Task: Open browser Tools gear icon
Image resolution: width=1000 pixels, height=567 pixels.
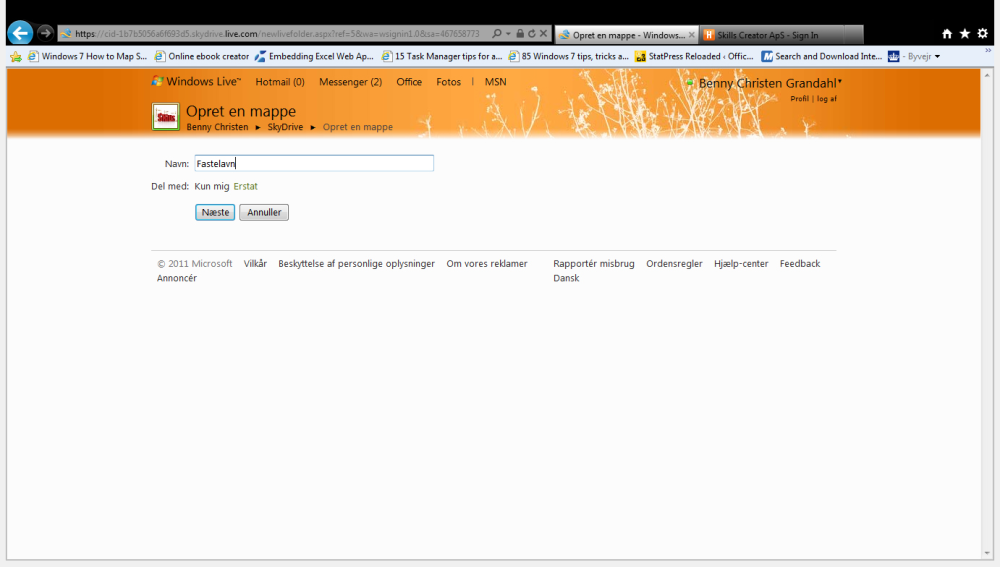Action: click(x=983, y=34)
